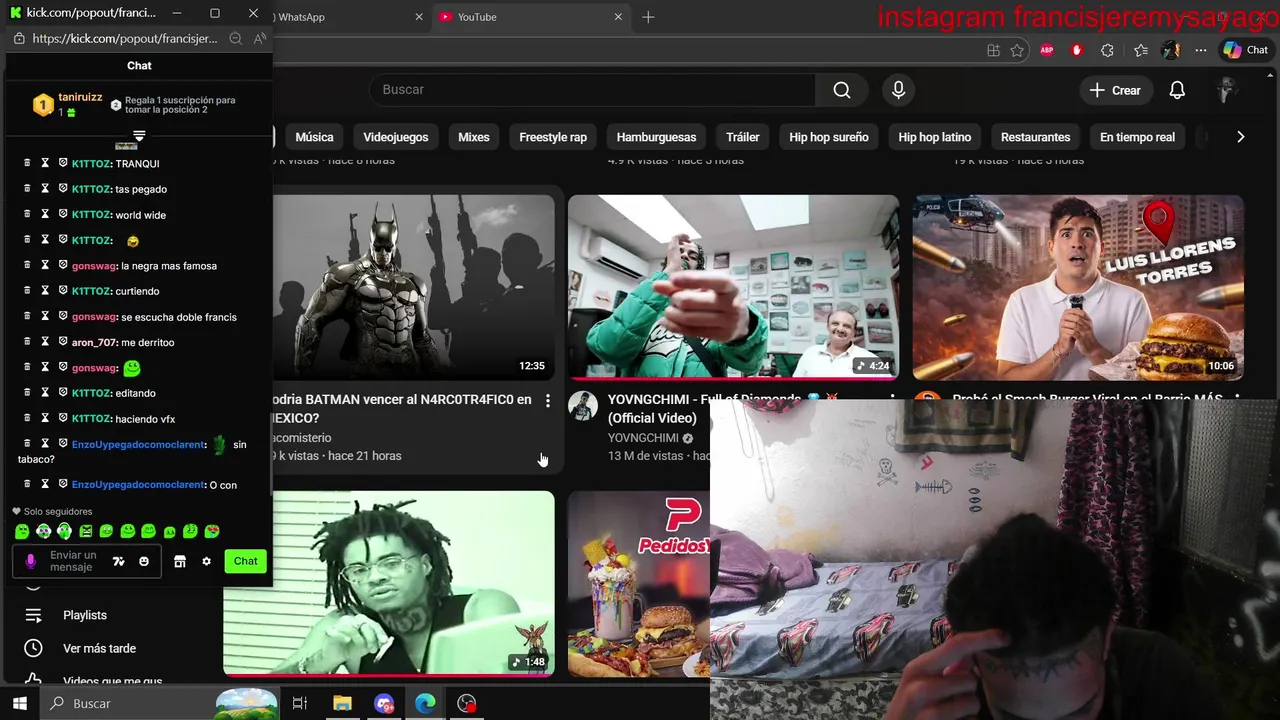Click username taniruizz in leaderboard
The image size is (1280, 720).
click(x=80, y=97)
